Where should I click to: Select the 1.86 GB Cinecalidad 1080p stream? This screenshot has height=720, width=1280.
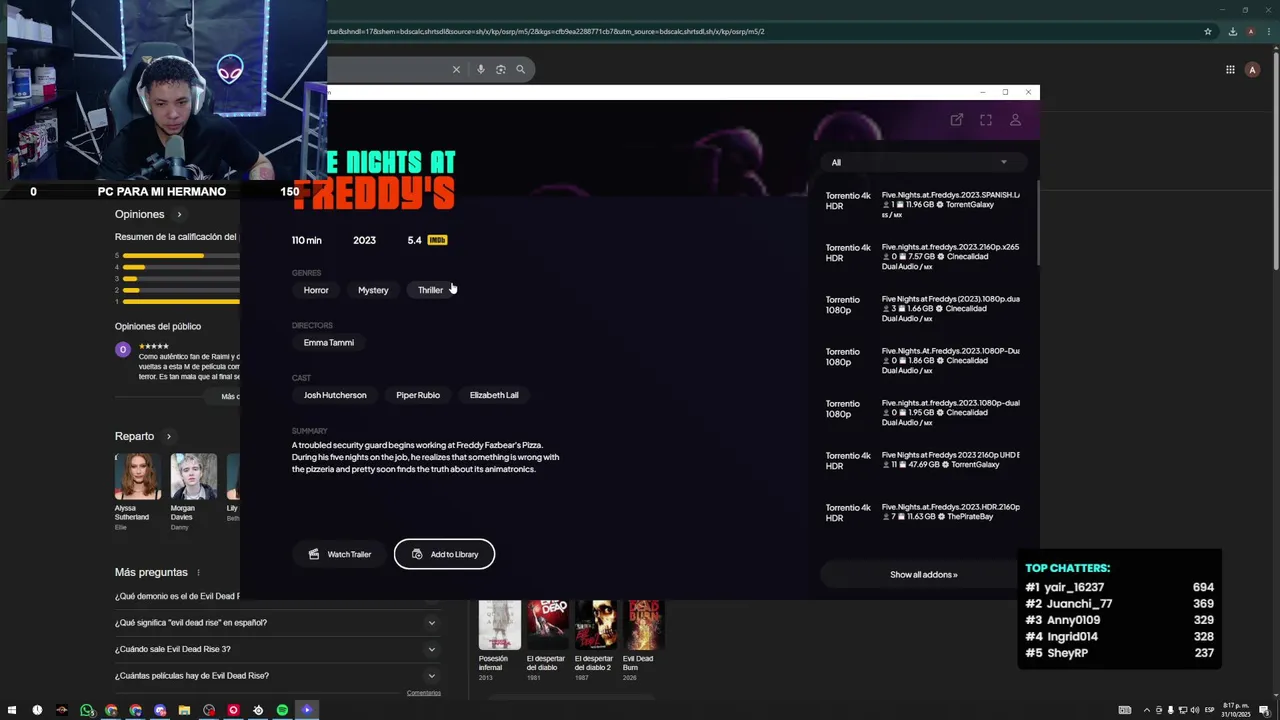coord(922,360)
